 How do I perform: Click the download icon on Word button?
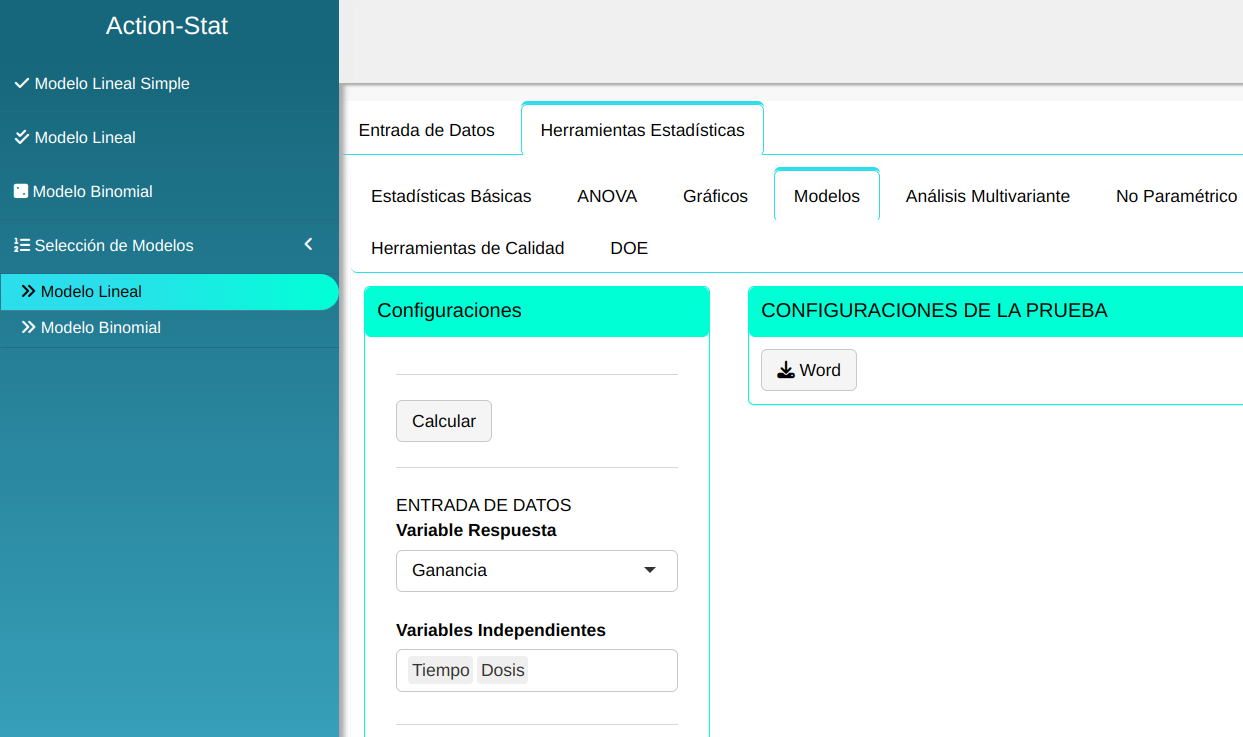786,370
